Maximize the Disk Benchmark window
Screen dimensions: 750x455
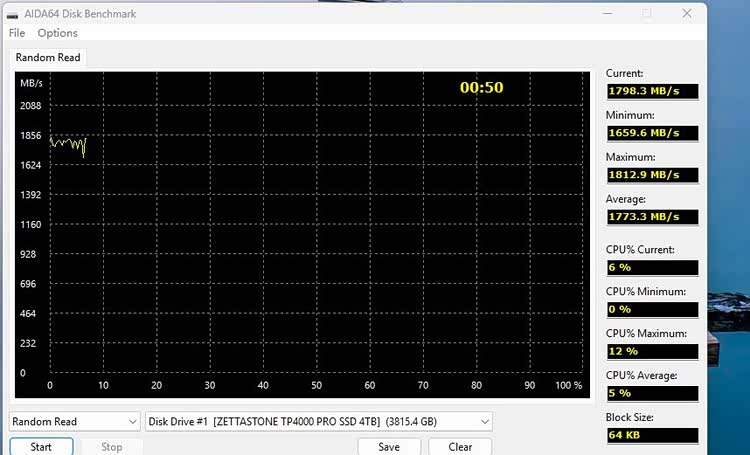tap(647, 14)
